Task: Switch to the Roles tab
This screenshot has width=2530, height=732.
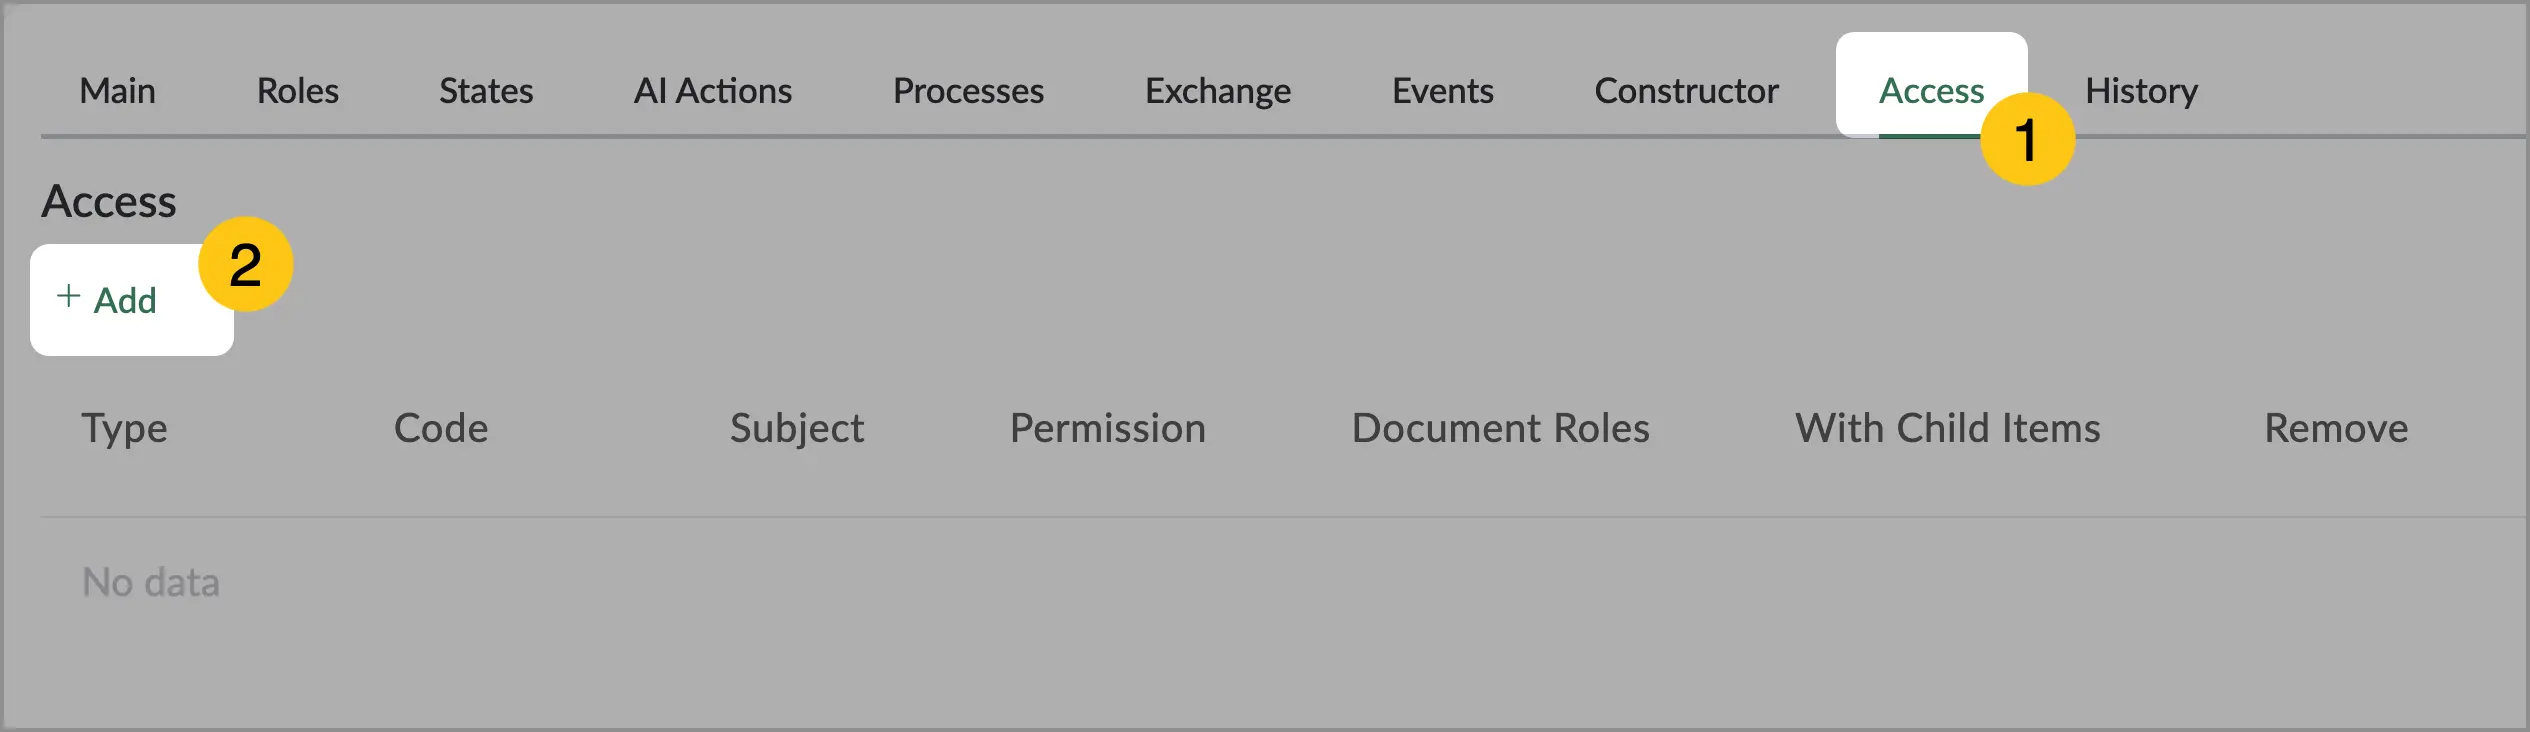Action: pos(298,91)
